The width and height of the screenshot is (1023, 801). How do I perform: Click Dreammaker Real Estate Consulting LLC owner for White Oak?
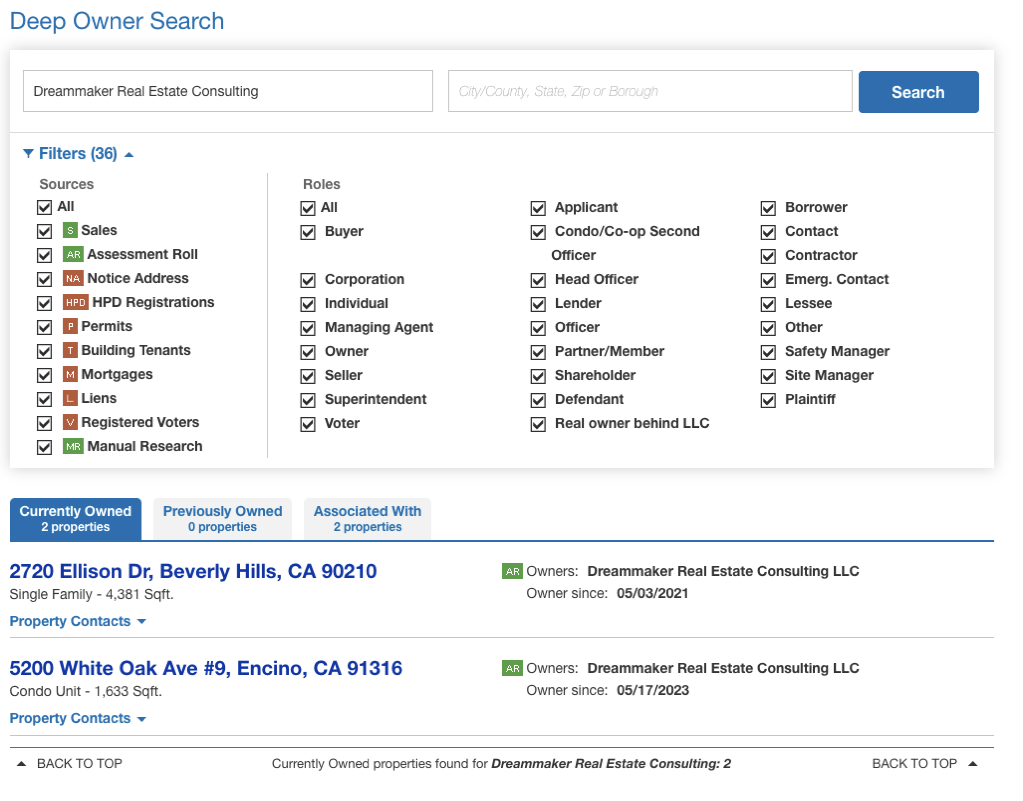pyautogui.click(x=723, y=669)
